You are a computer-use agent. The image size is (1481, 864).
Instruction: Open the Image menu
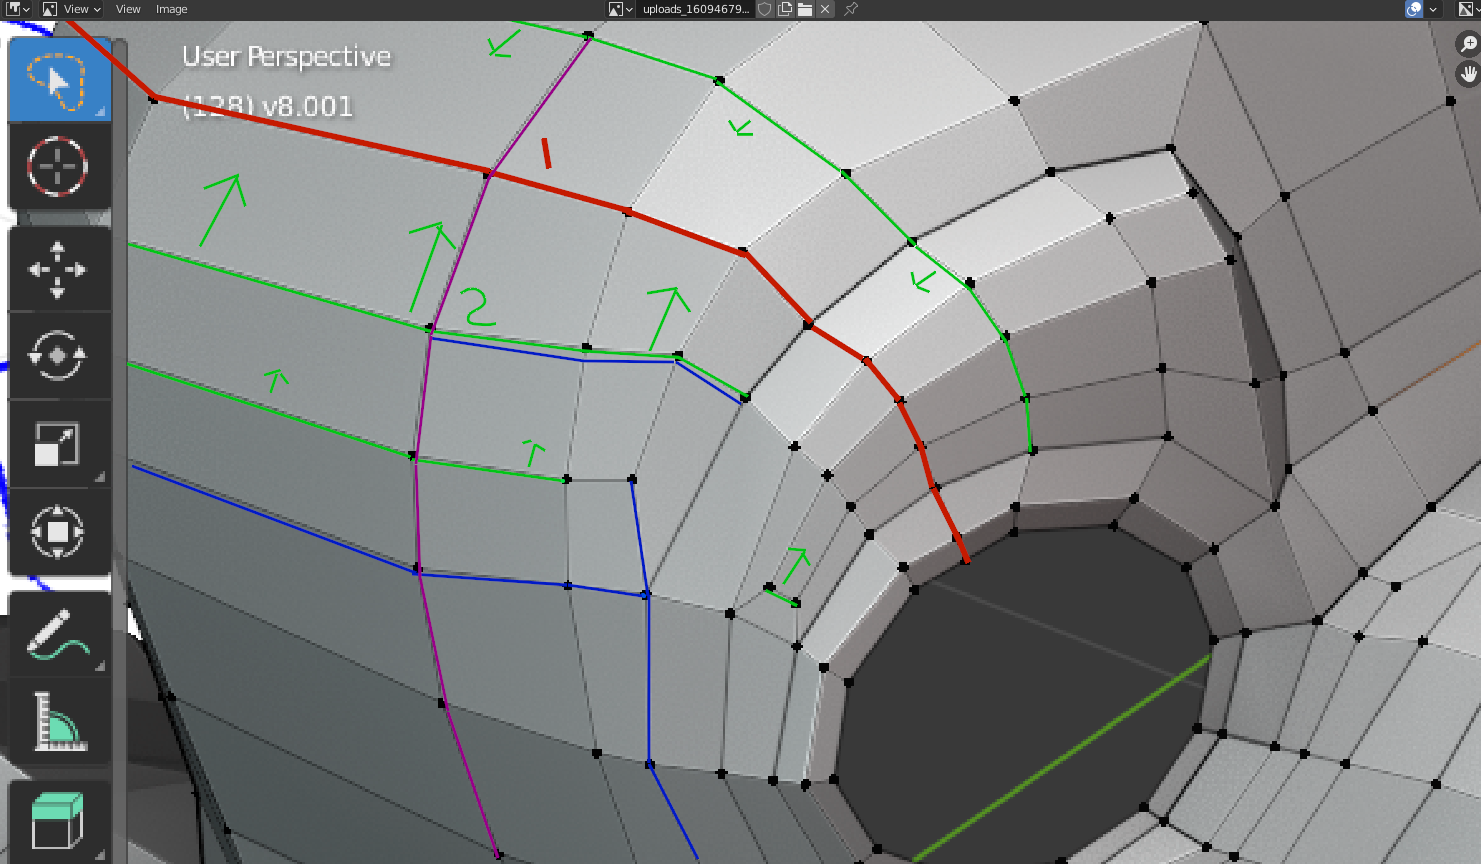(x=171, y=9)
